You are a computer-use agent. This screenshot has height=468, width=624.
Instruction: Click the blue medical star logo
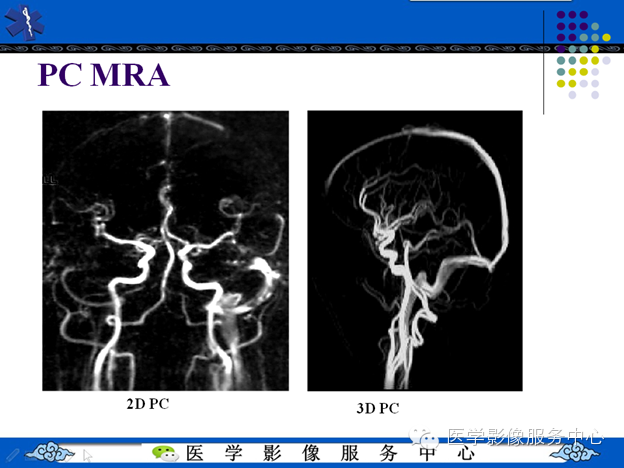tap(24, 22)
